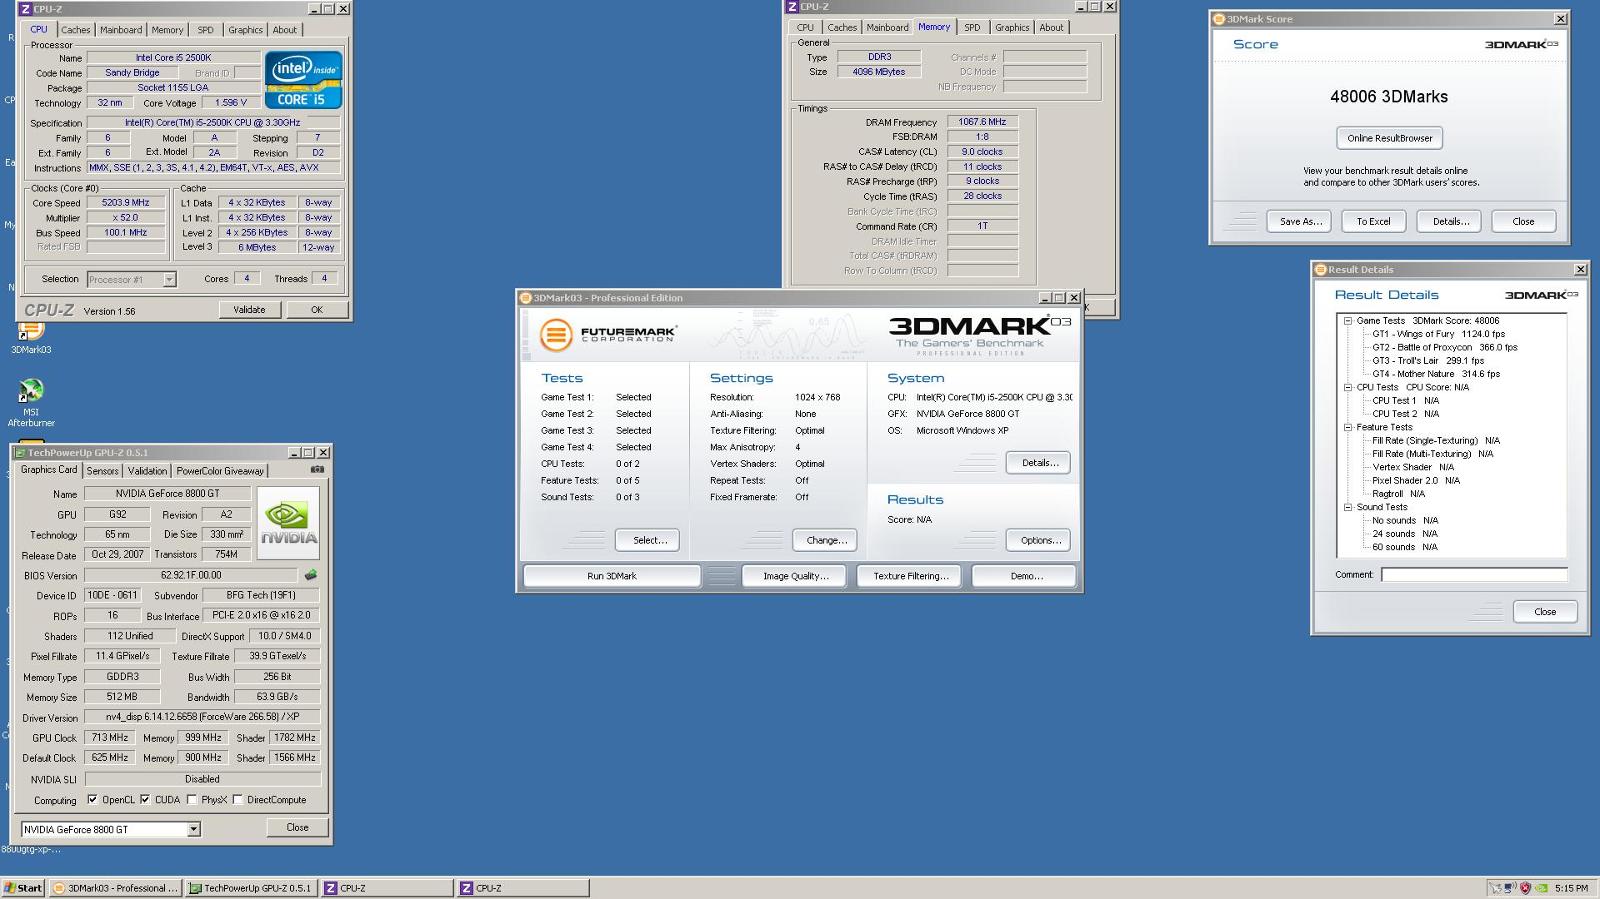This screenshot has width=1600, height=899.
Task: Click the 48006 3DMarks score text
Action: coord(1389,97)
